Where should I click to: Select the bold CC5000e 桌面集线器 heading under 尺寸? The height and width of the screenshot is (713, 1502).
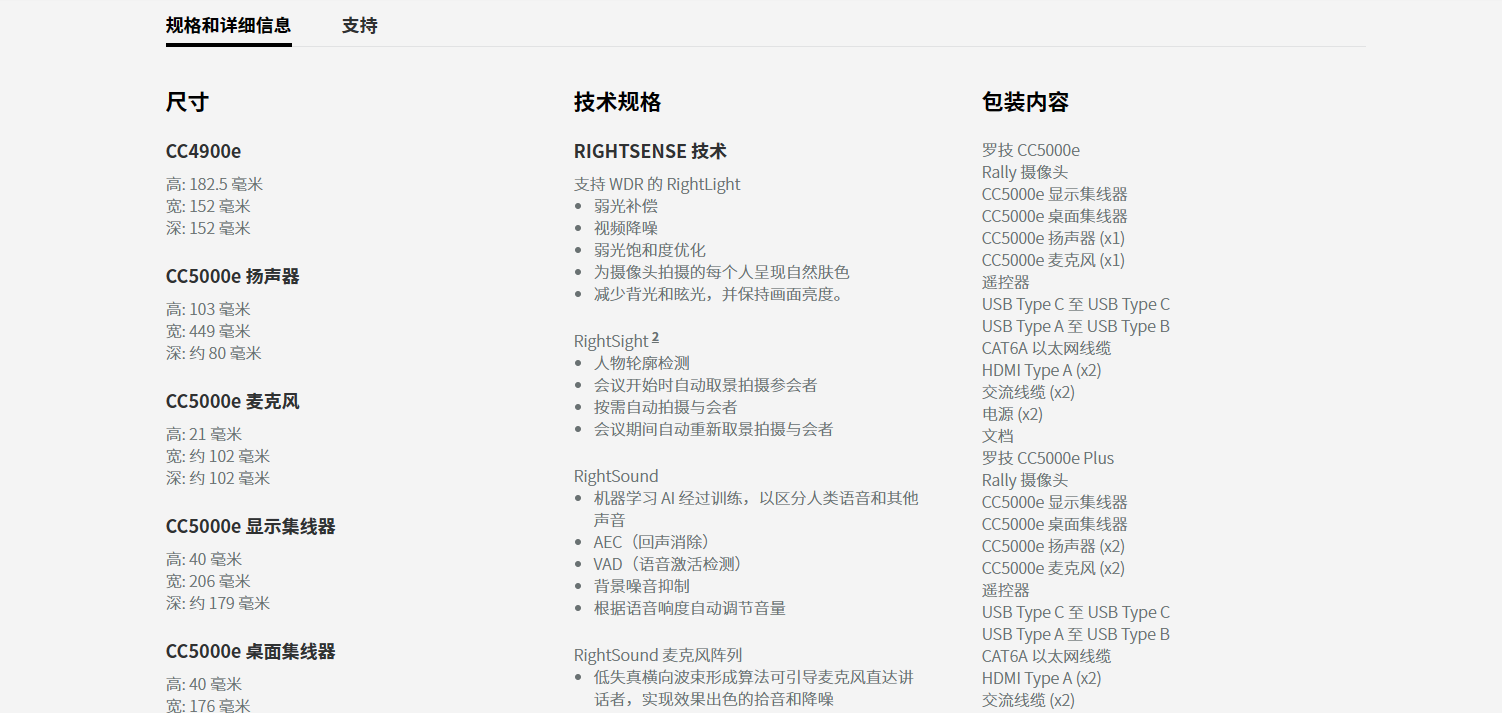[251, 651]
